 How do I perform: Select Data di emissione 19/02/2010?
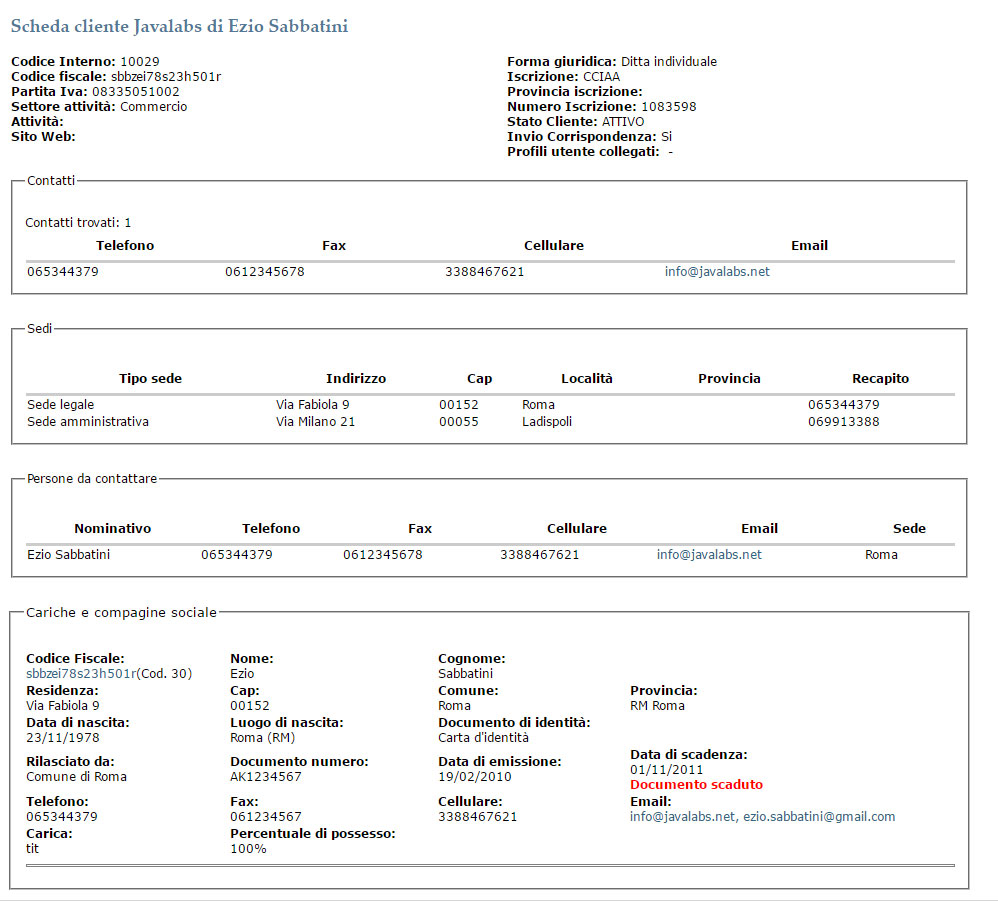[474, 777]
